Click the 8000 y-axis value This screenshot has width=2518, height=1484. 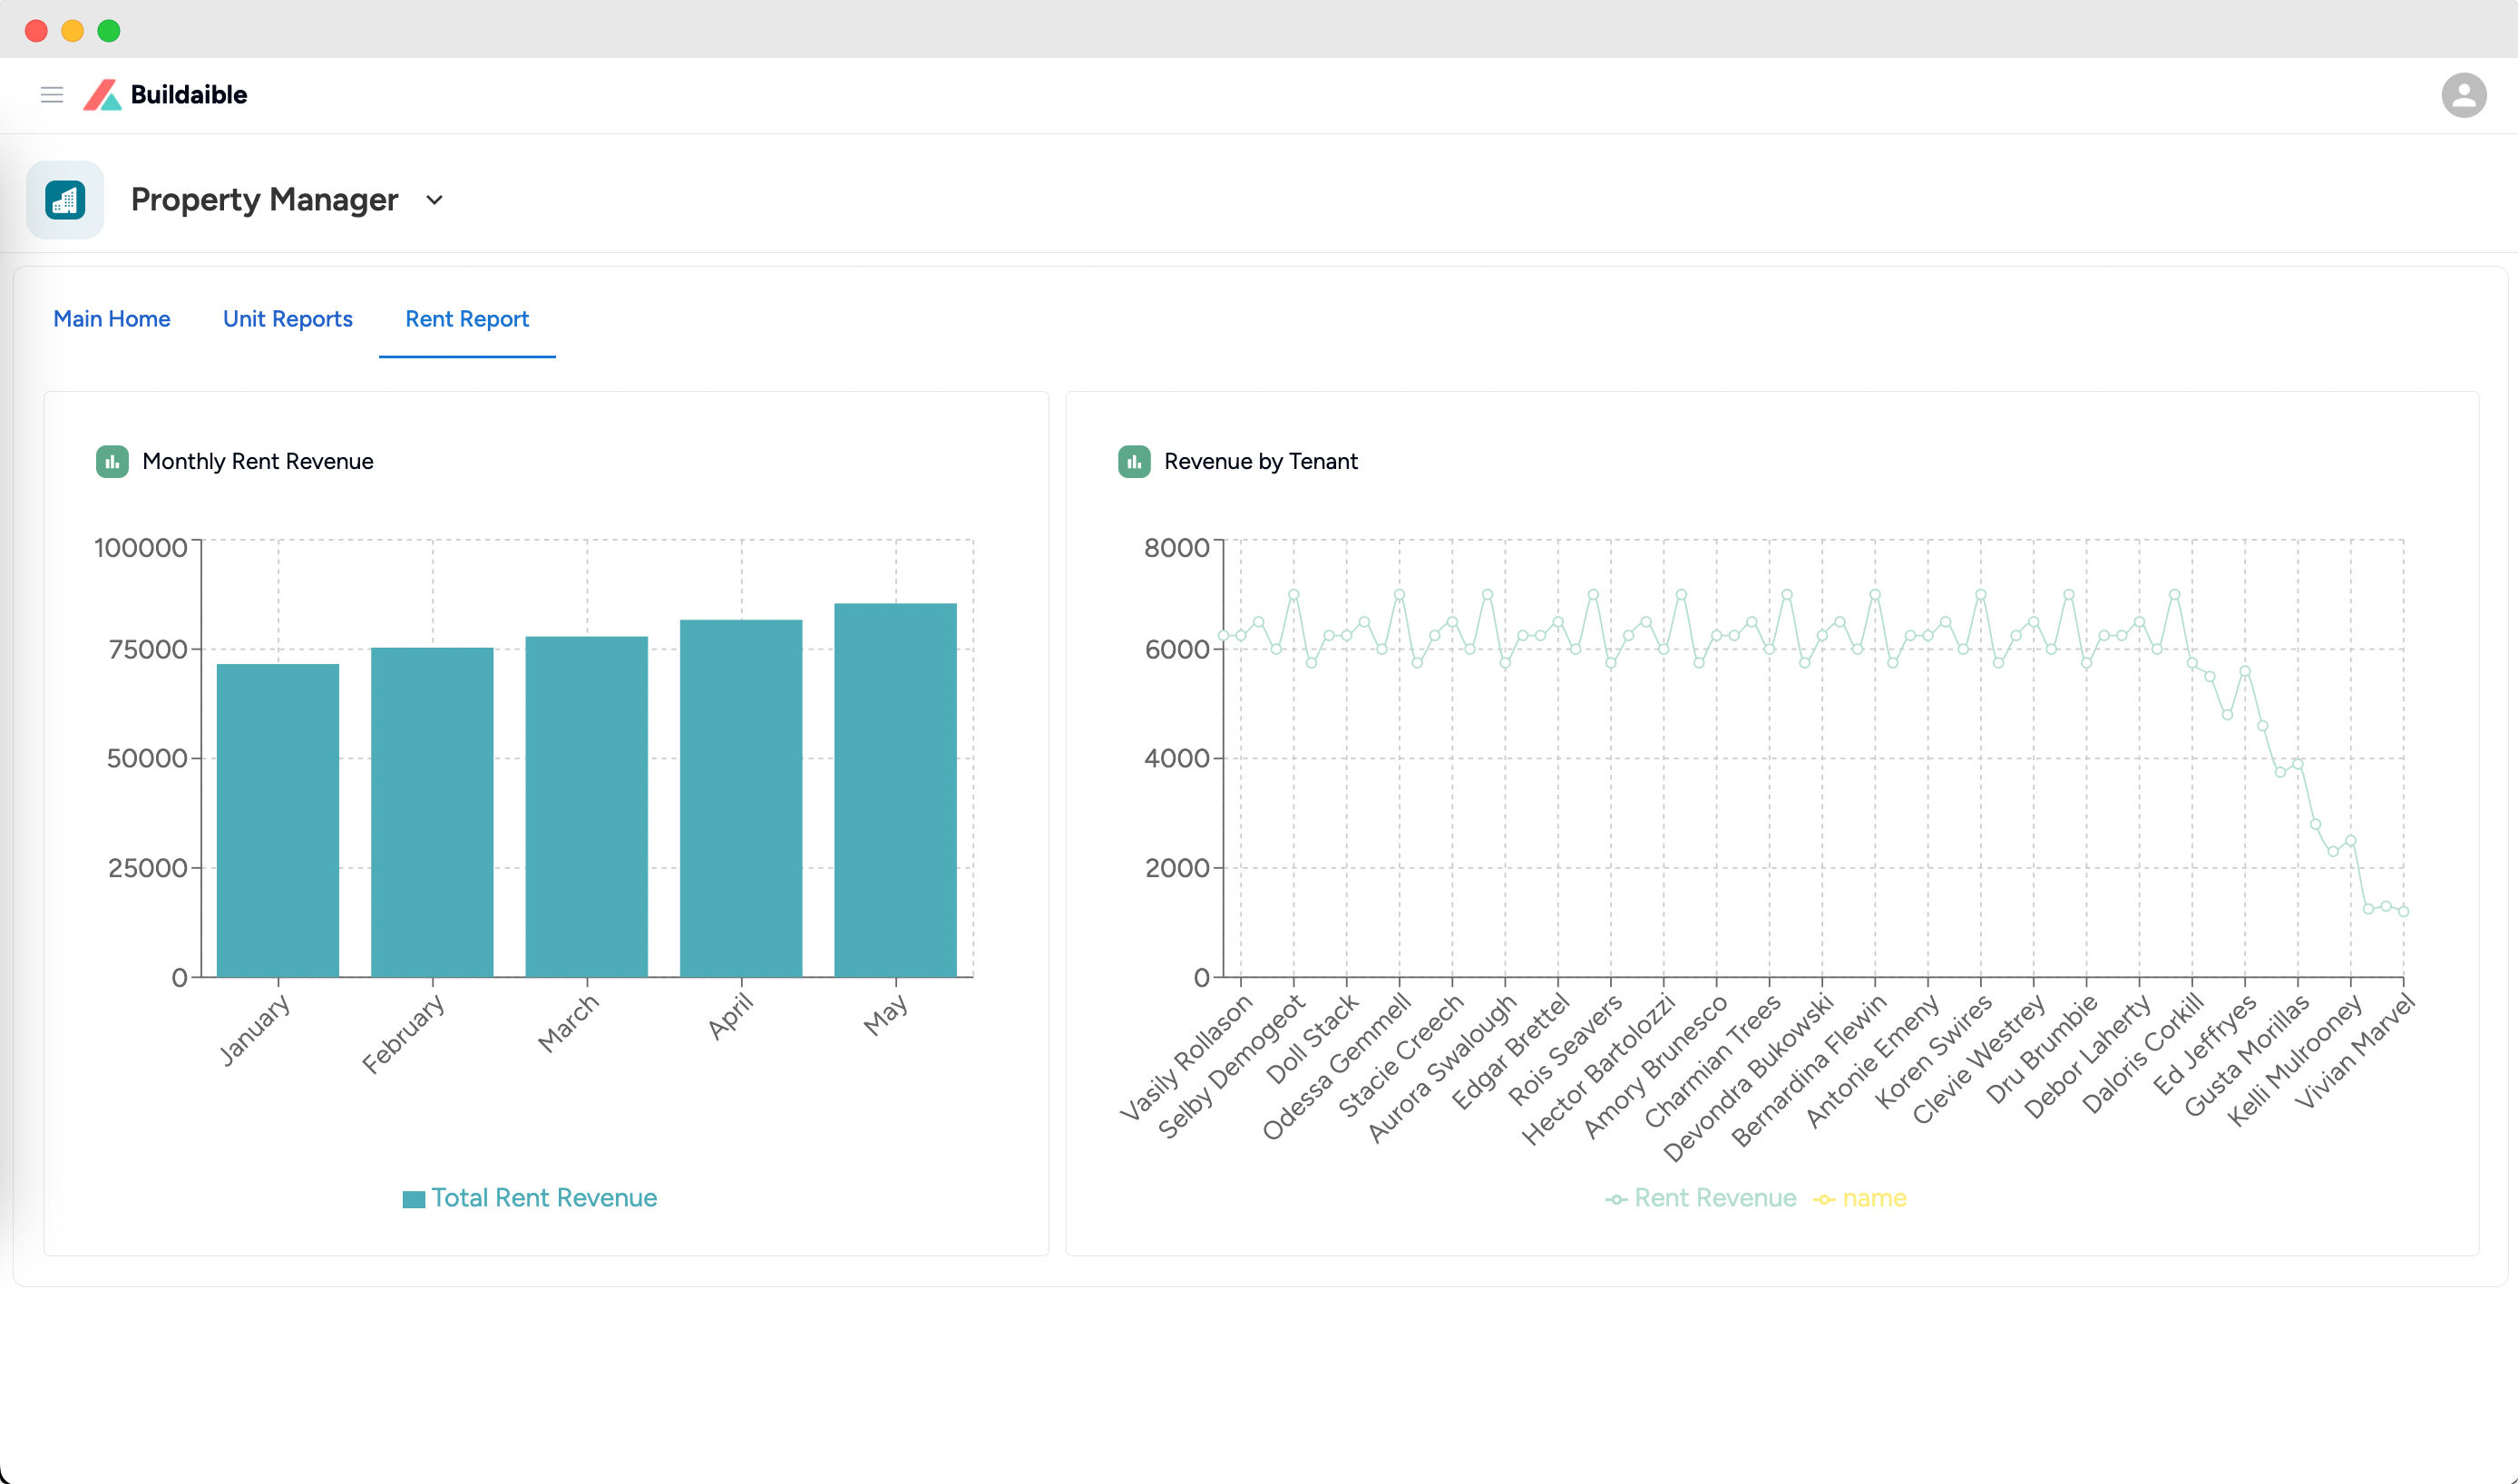[x=1177, y=548]
